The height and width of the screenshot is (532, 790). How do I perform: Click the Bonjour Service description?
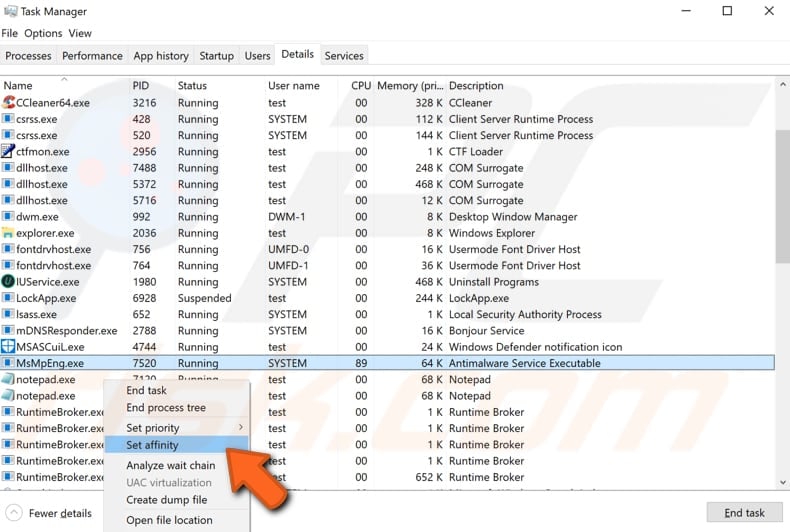pyautogui.click(x=486, y=331)
